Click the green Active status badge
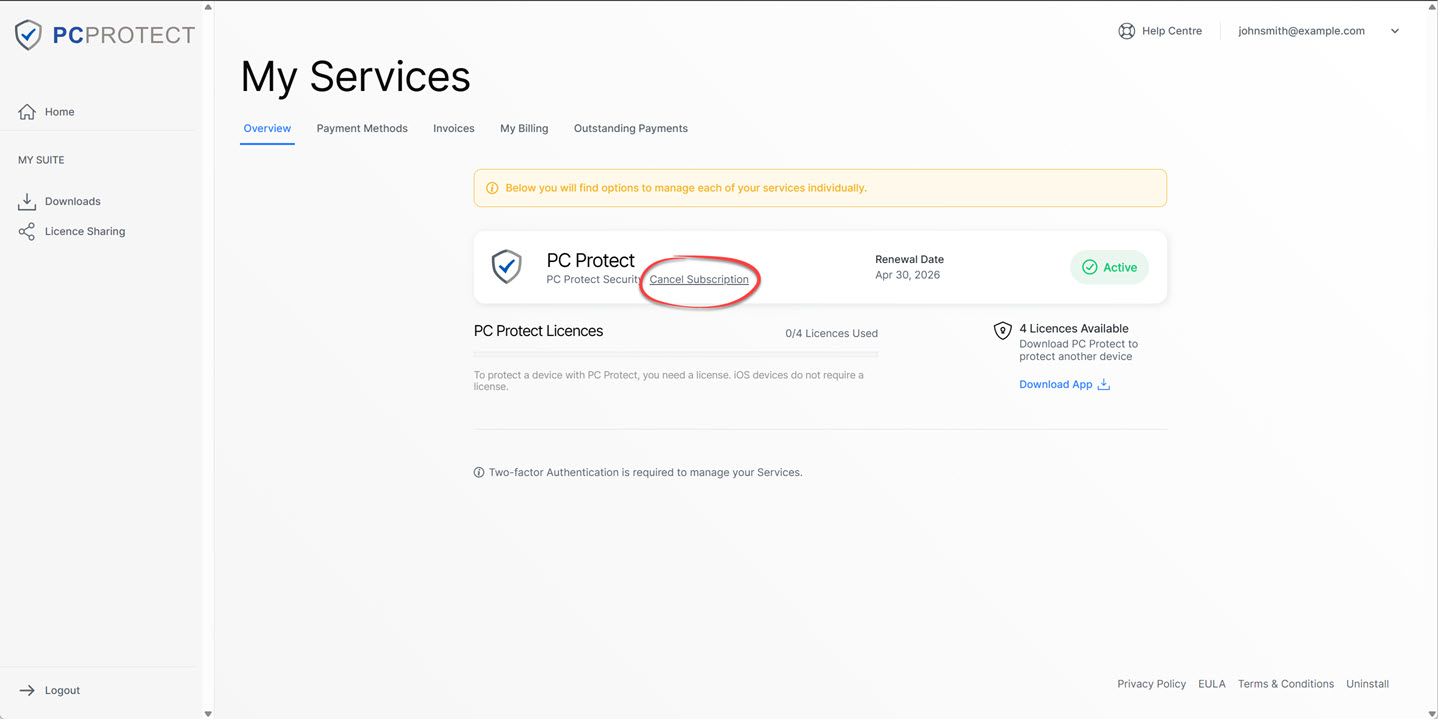 [x=1109, y=268]
